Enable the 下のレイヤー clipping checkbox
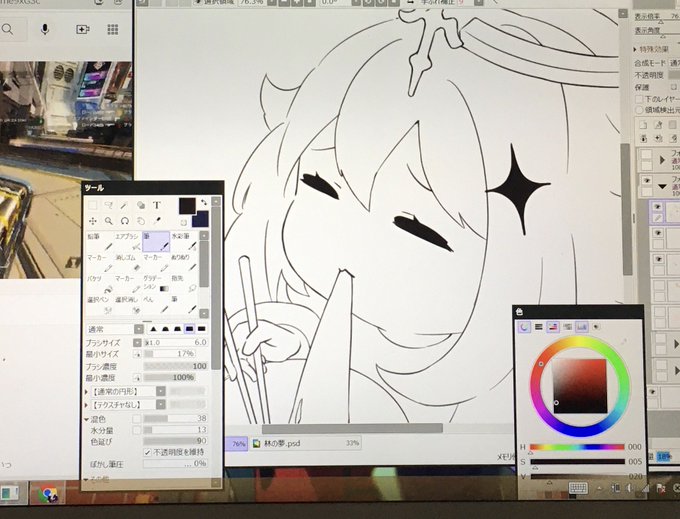 [639, 99]
